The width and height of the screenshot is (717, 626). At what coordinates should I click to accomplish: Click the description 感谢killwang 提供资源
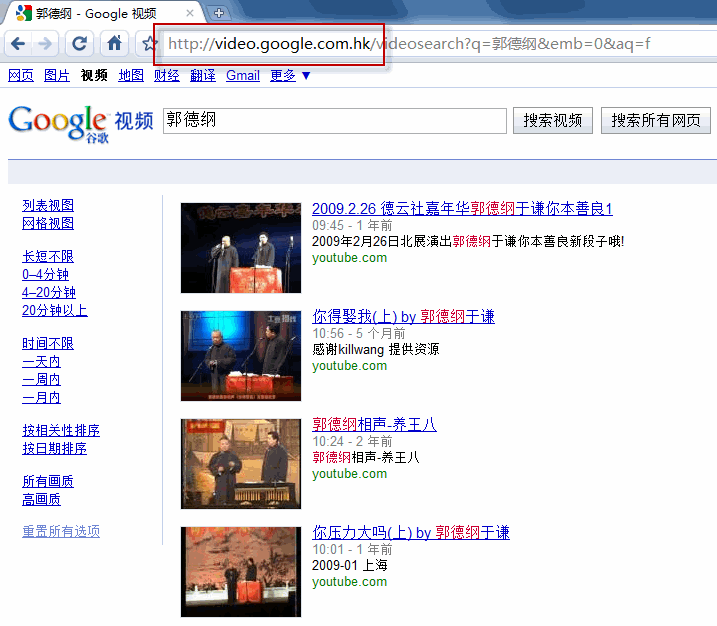coord(375,349)
